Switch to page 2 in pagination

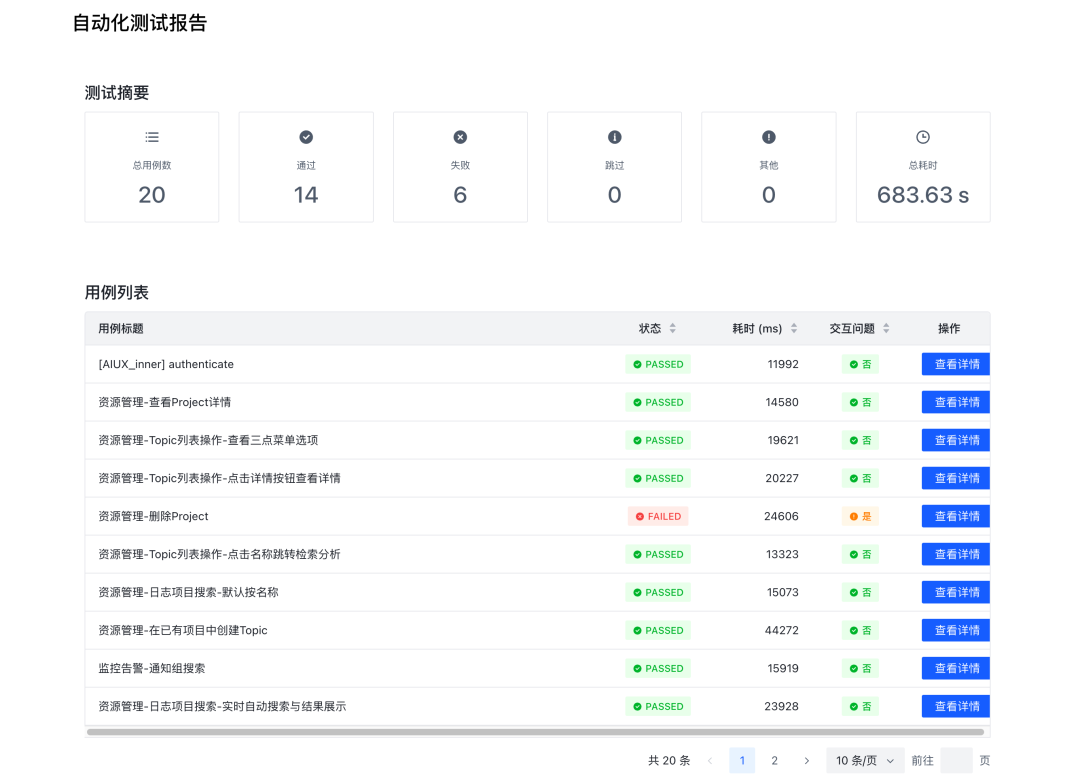tap(774, 760)
